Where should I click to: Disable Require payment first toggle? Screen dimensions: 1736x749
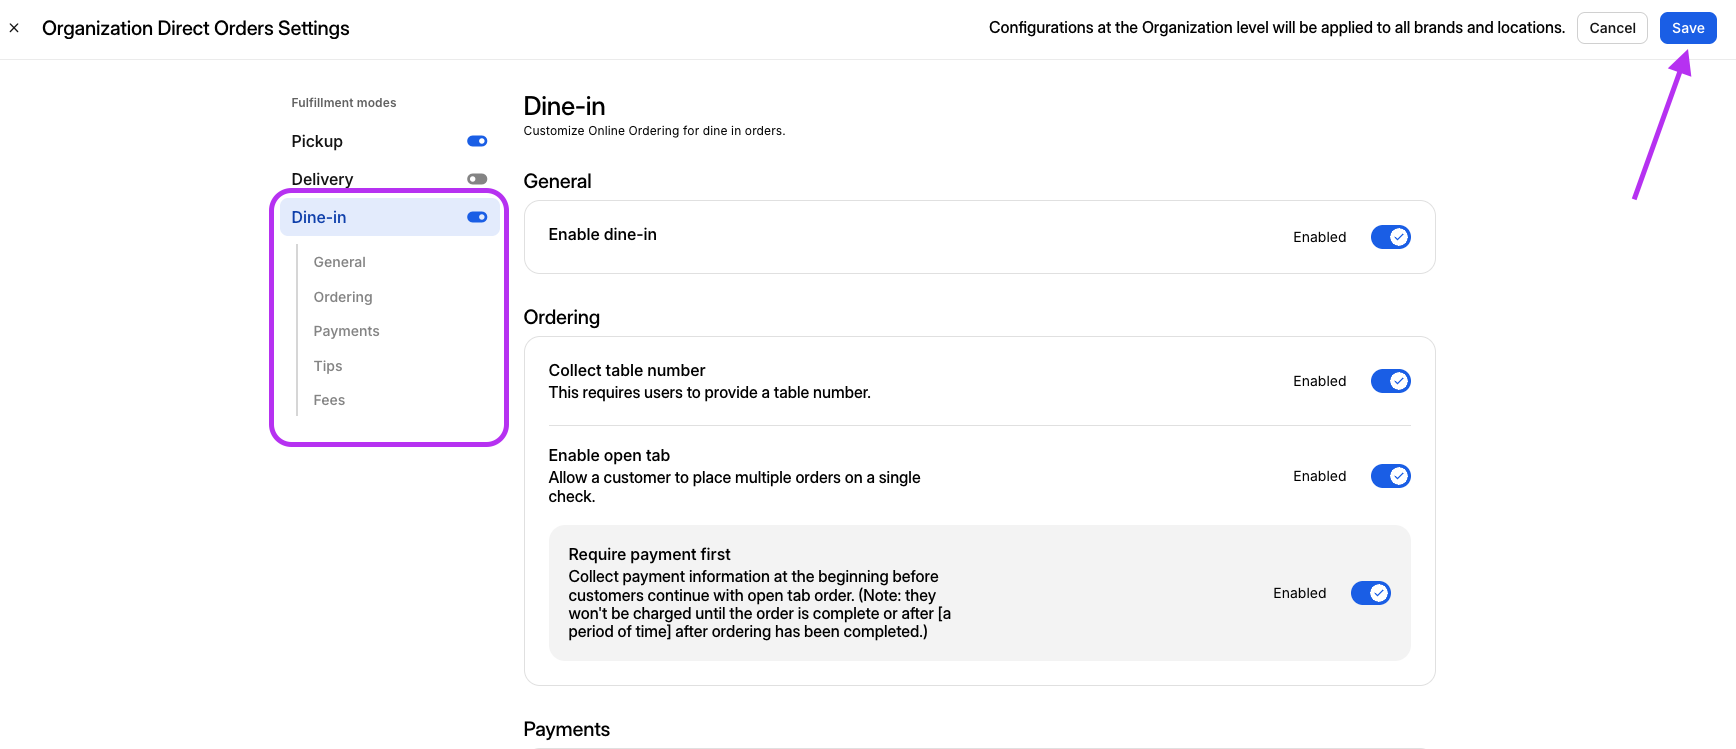[1370, 593]
